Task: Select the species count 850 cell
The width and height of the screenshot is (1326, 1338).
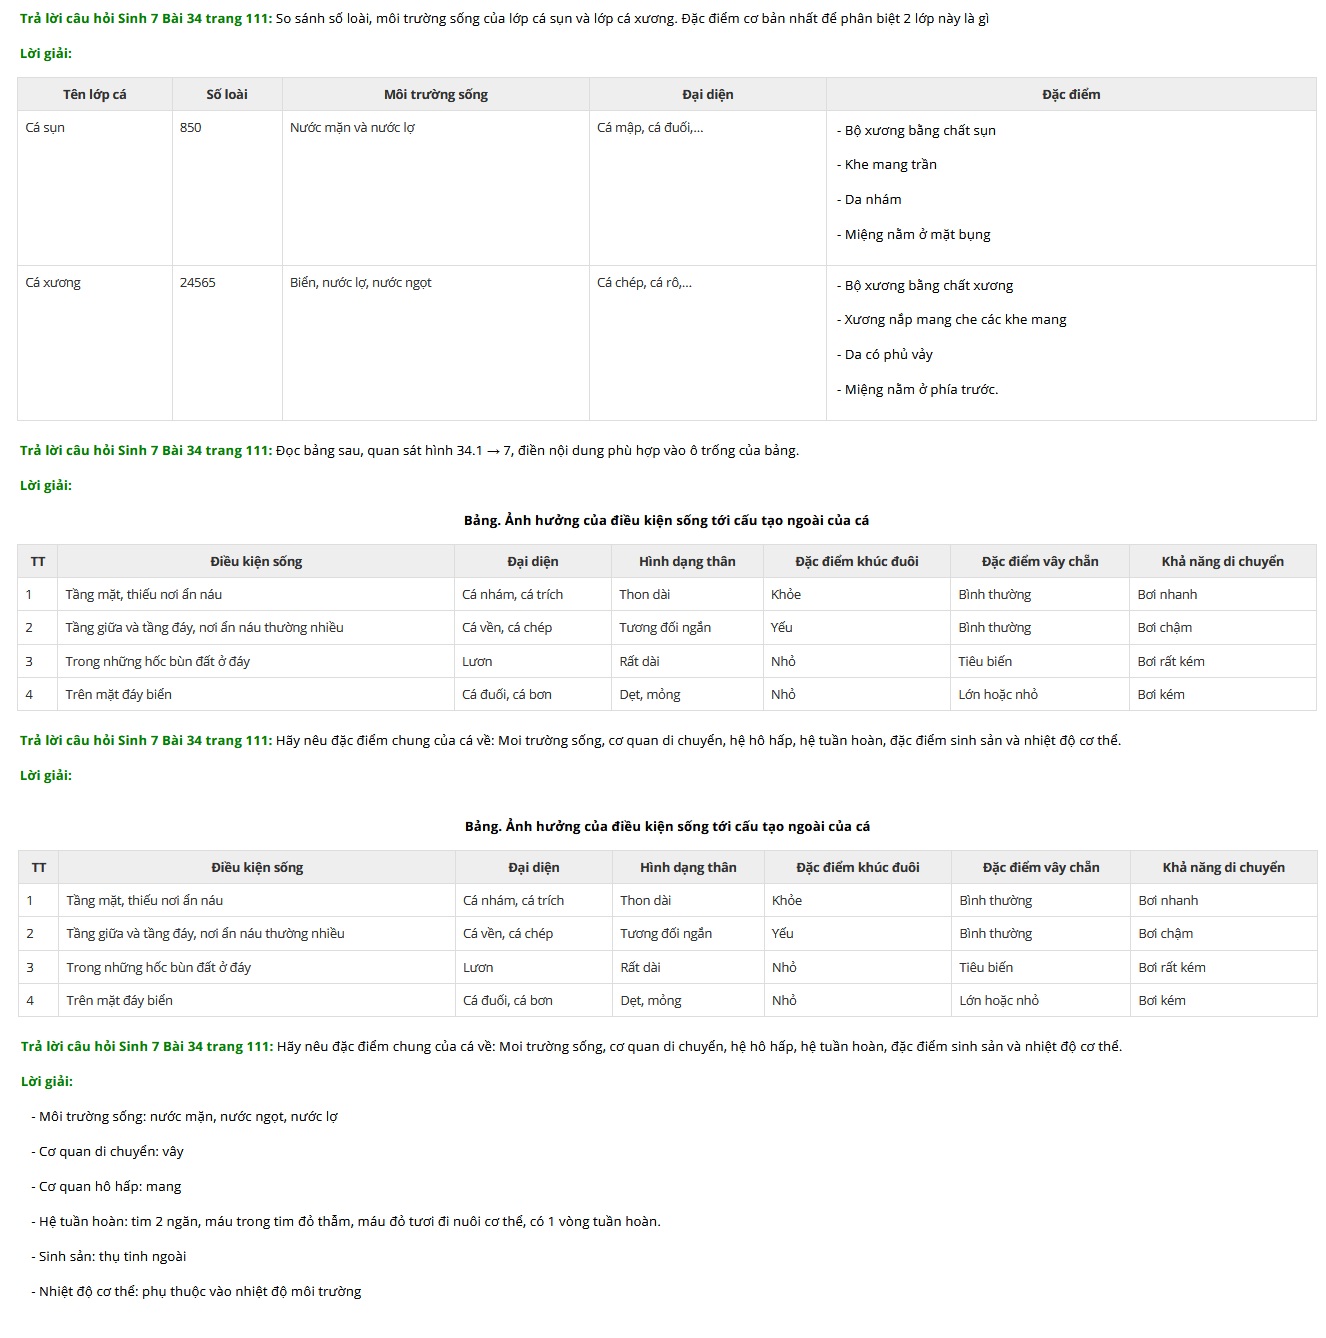Action: coord(191,128)
